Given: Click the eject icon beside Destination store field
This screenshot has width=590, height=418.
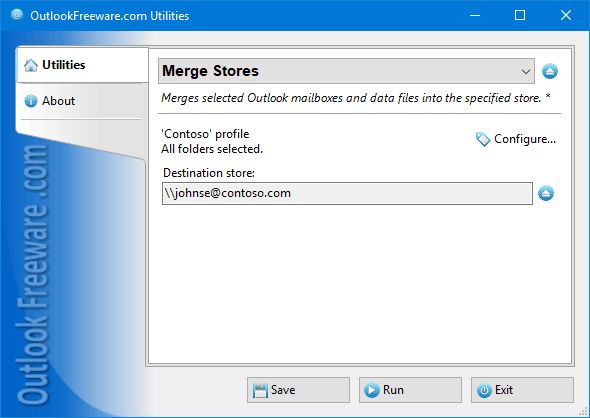Looking at the screenshot, I should pyautogui.click(x=546, y=193).
